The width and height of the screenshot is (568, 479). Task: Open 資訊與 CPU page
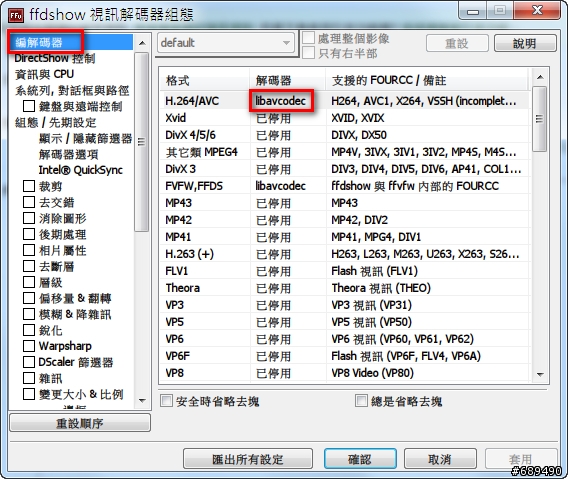click(44, 74)
